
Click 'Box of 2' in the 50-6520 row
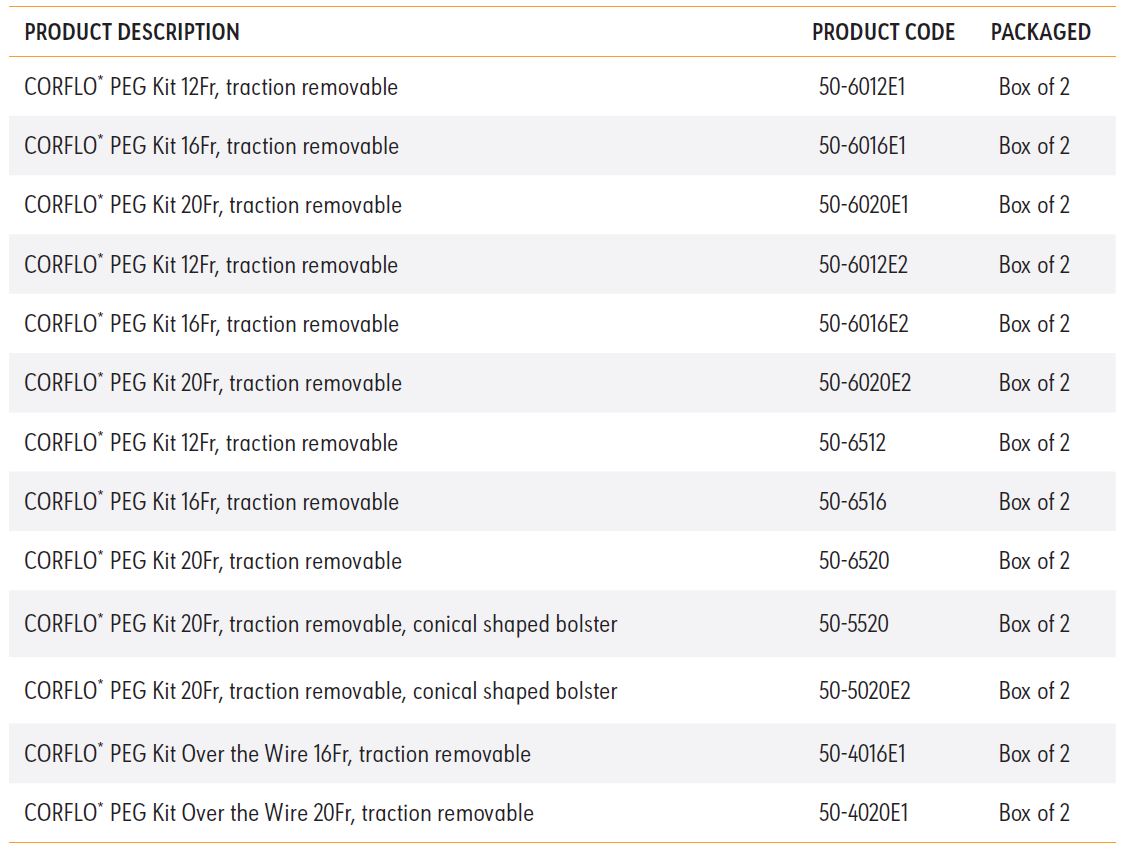point(1034,561)
